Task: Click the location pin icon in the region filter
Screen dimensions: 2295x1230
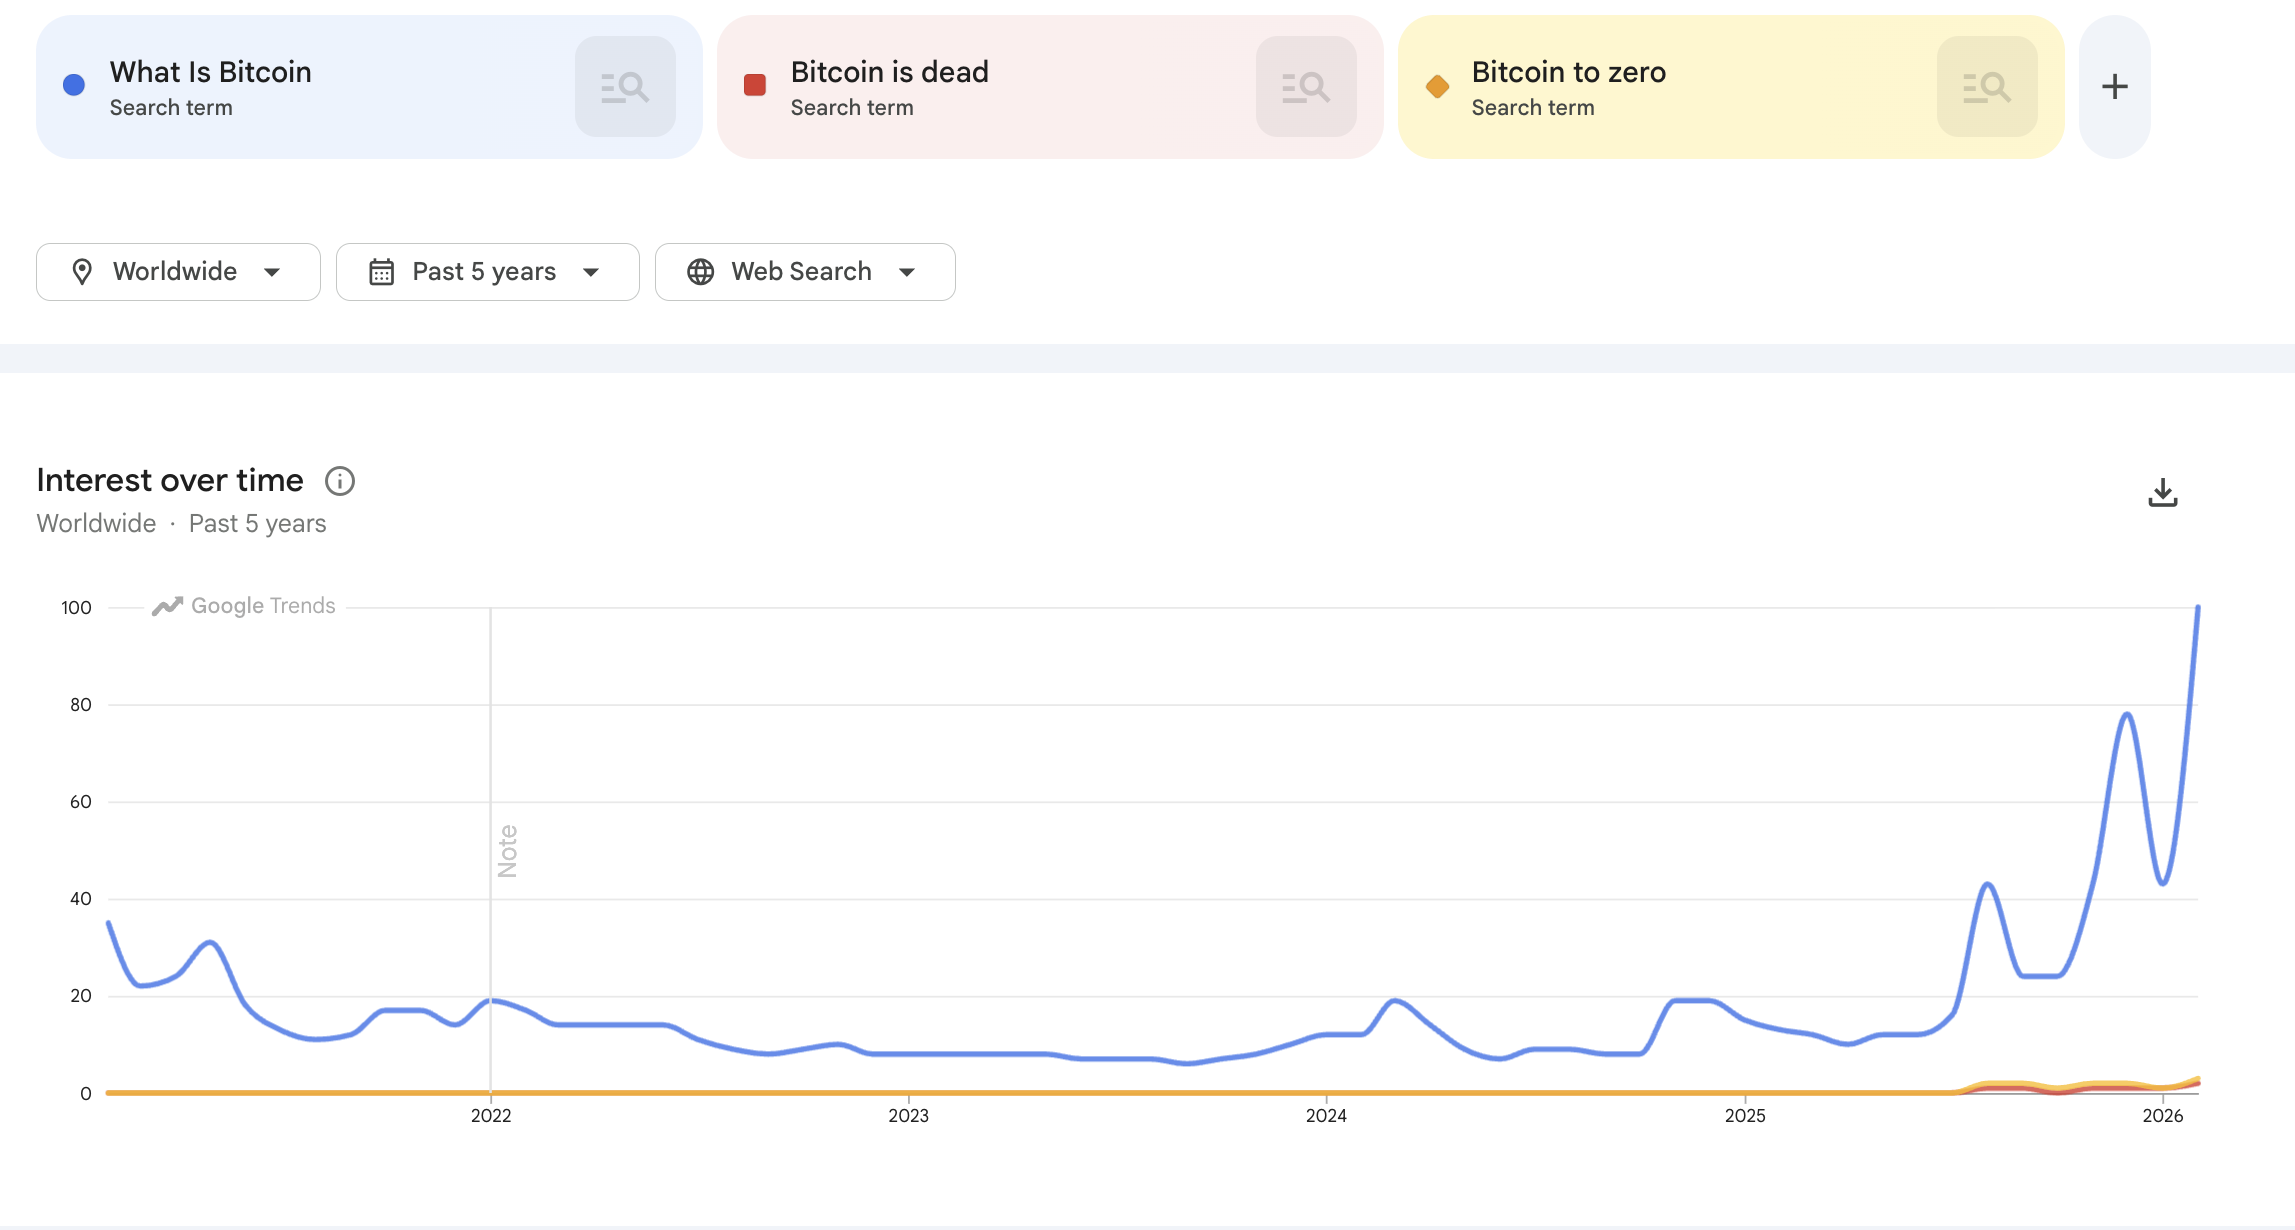Action: click(83, 271)
